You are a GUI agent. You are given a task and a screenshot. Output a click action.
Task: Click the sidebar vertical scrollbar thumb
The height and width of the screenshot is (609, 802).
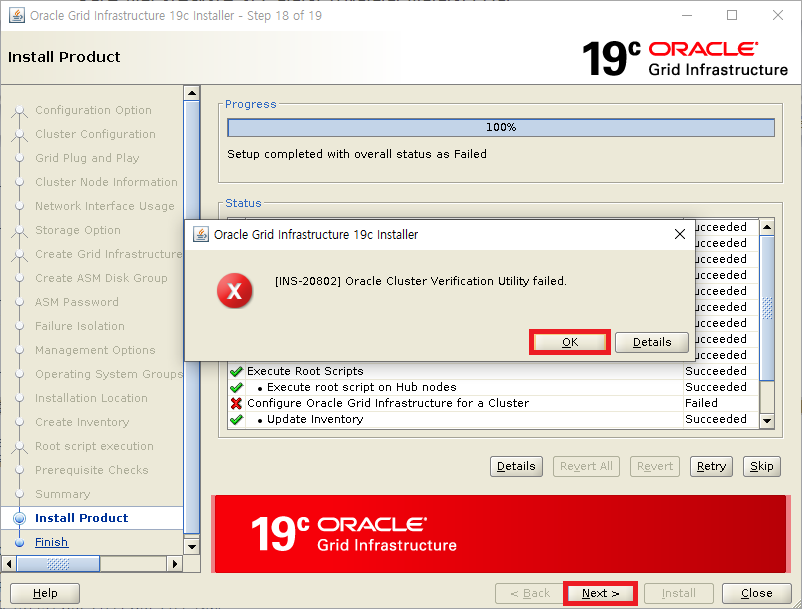point(192,317)
